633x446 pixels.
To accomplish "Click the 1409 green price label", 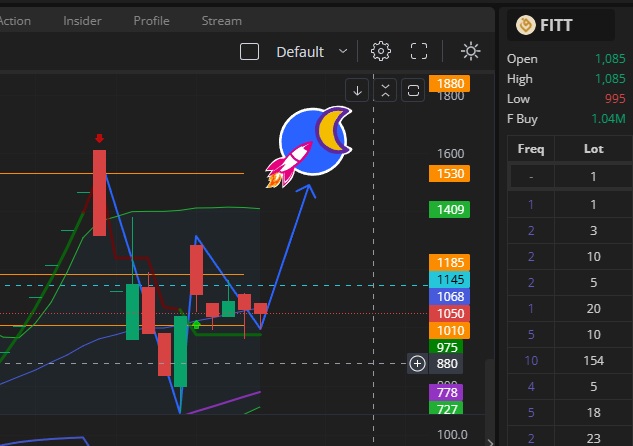I will (x=449, y=209).
